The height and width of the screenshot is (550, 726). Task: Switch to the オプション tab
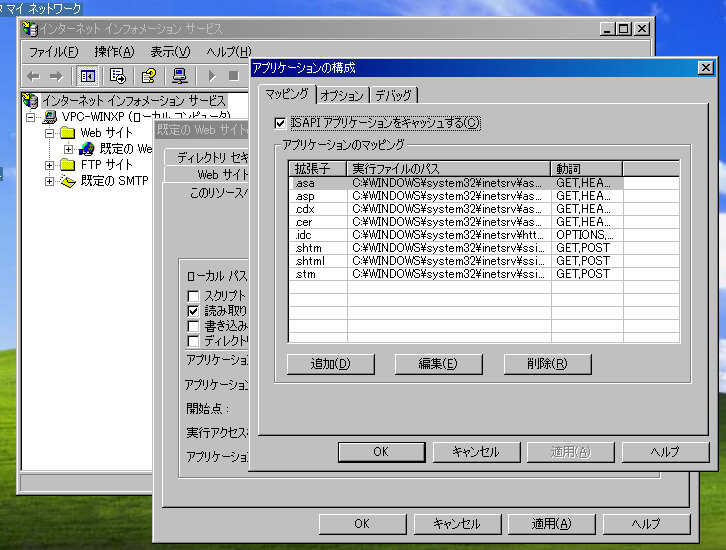pyautogui.click(x=342, y=95)
